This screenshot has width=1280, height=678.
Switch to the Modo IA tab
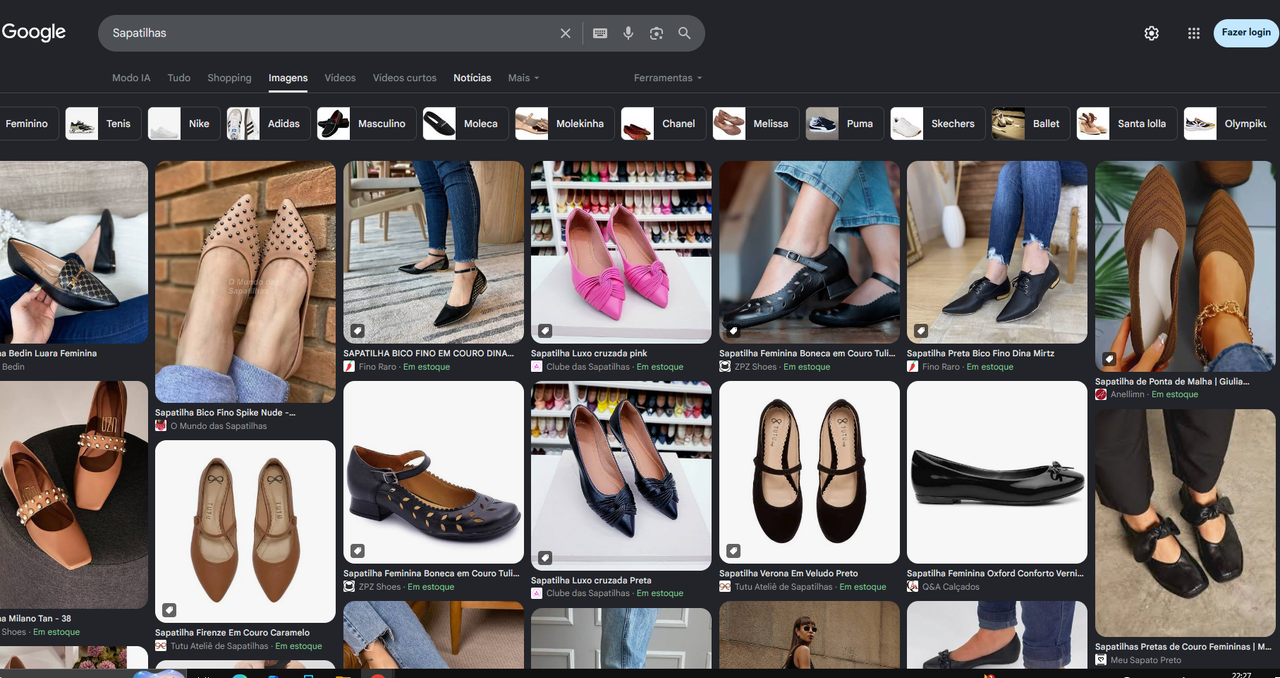tap(131, 78)
